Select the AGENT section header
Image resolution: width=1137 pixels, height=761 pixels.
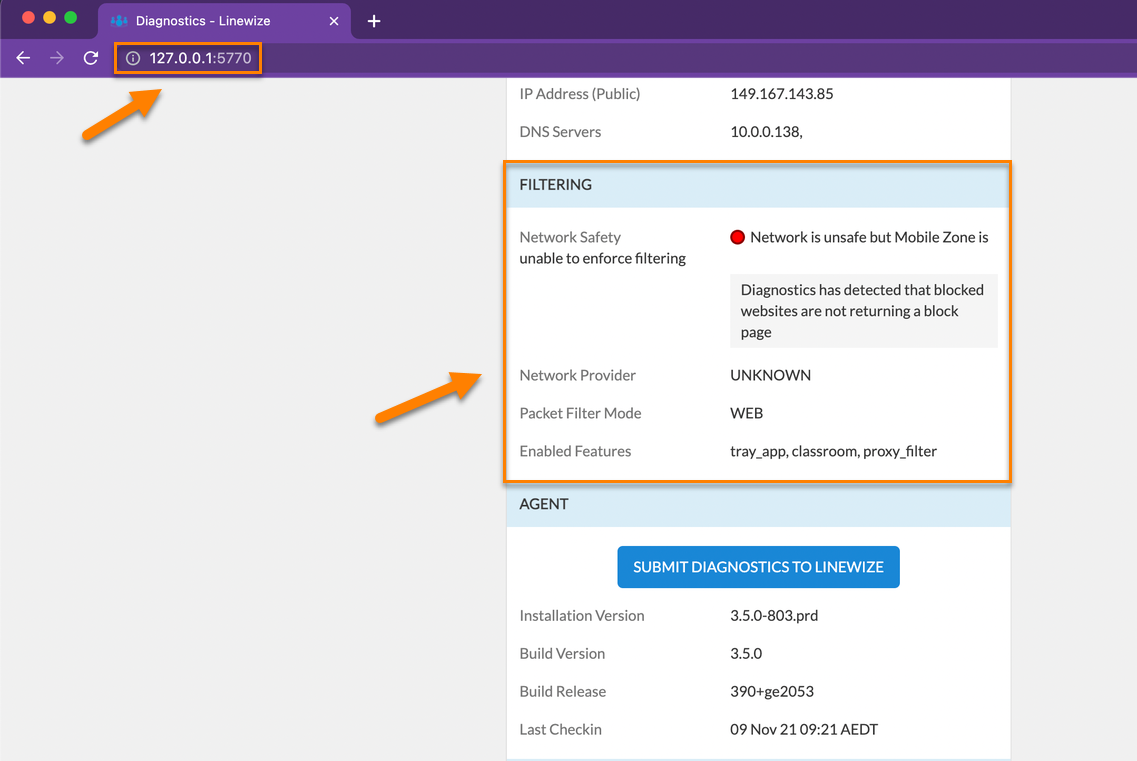click(758, 504)
